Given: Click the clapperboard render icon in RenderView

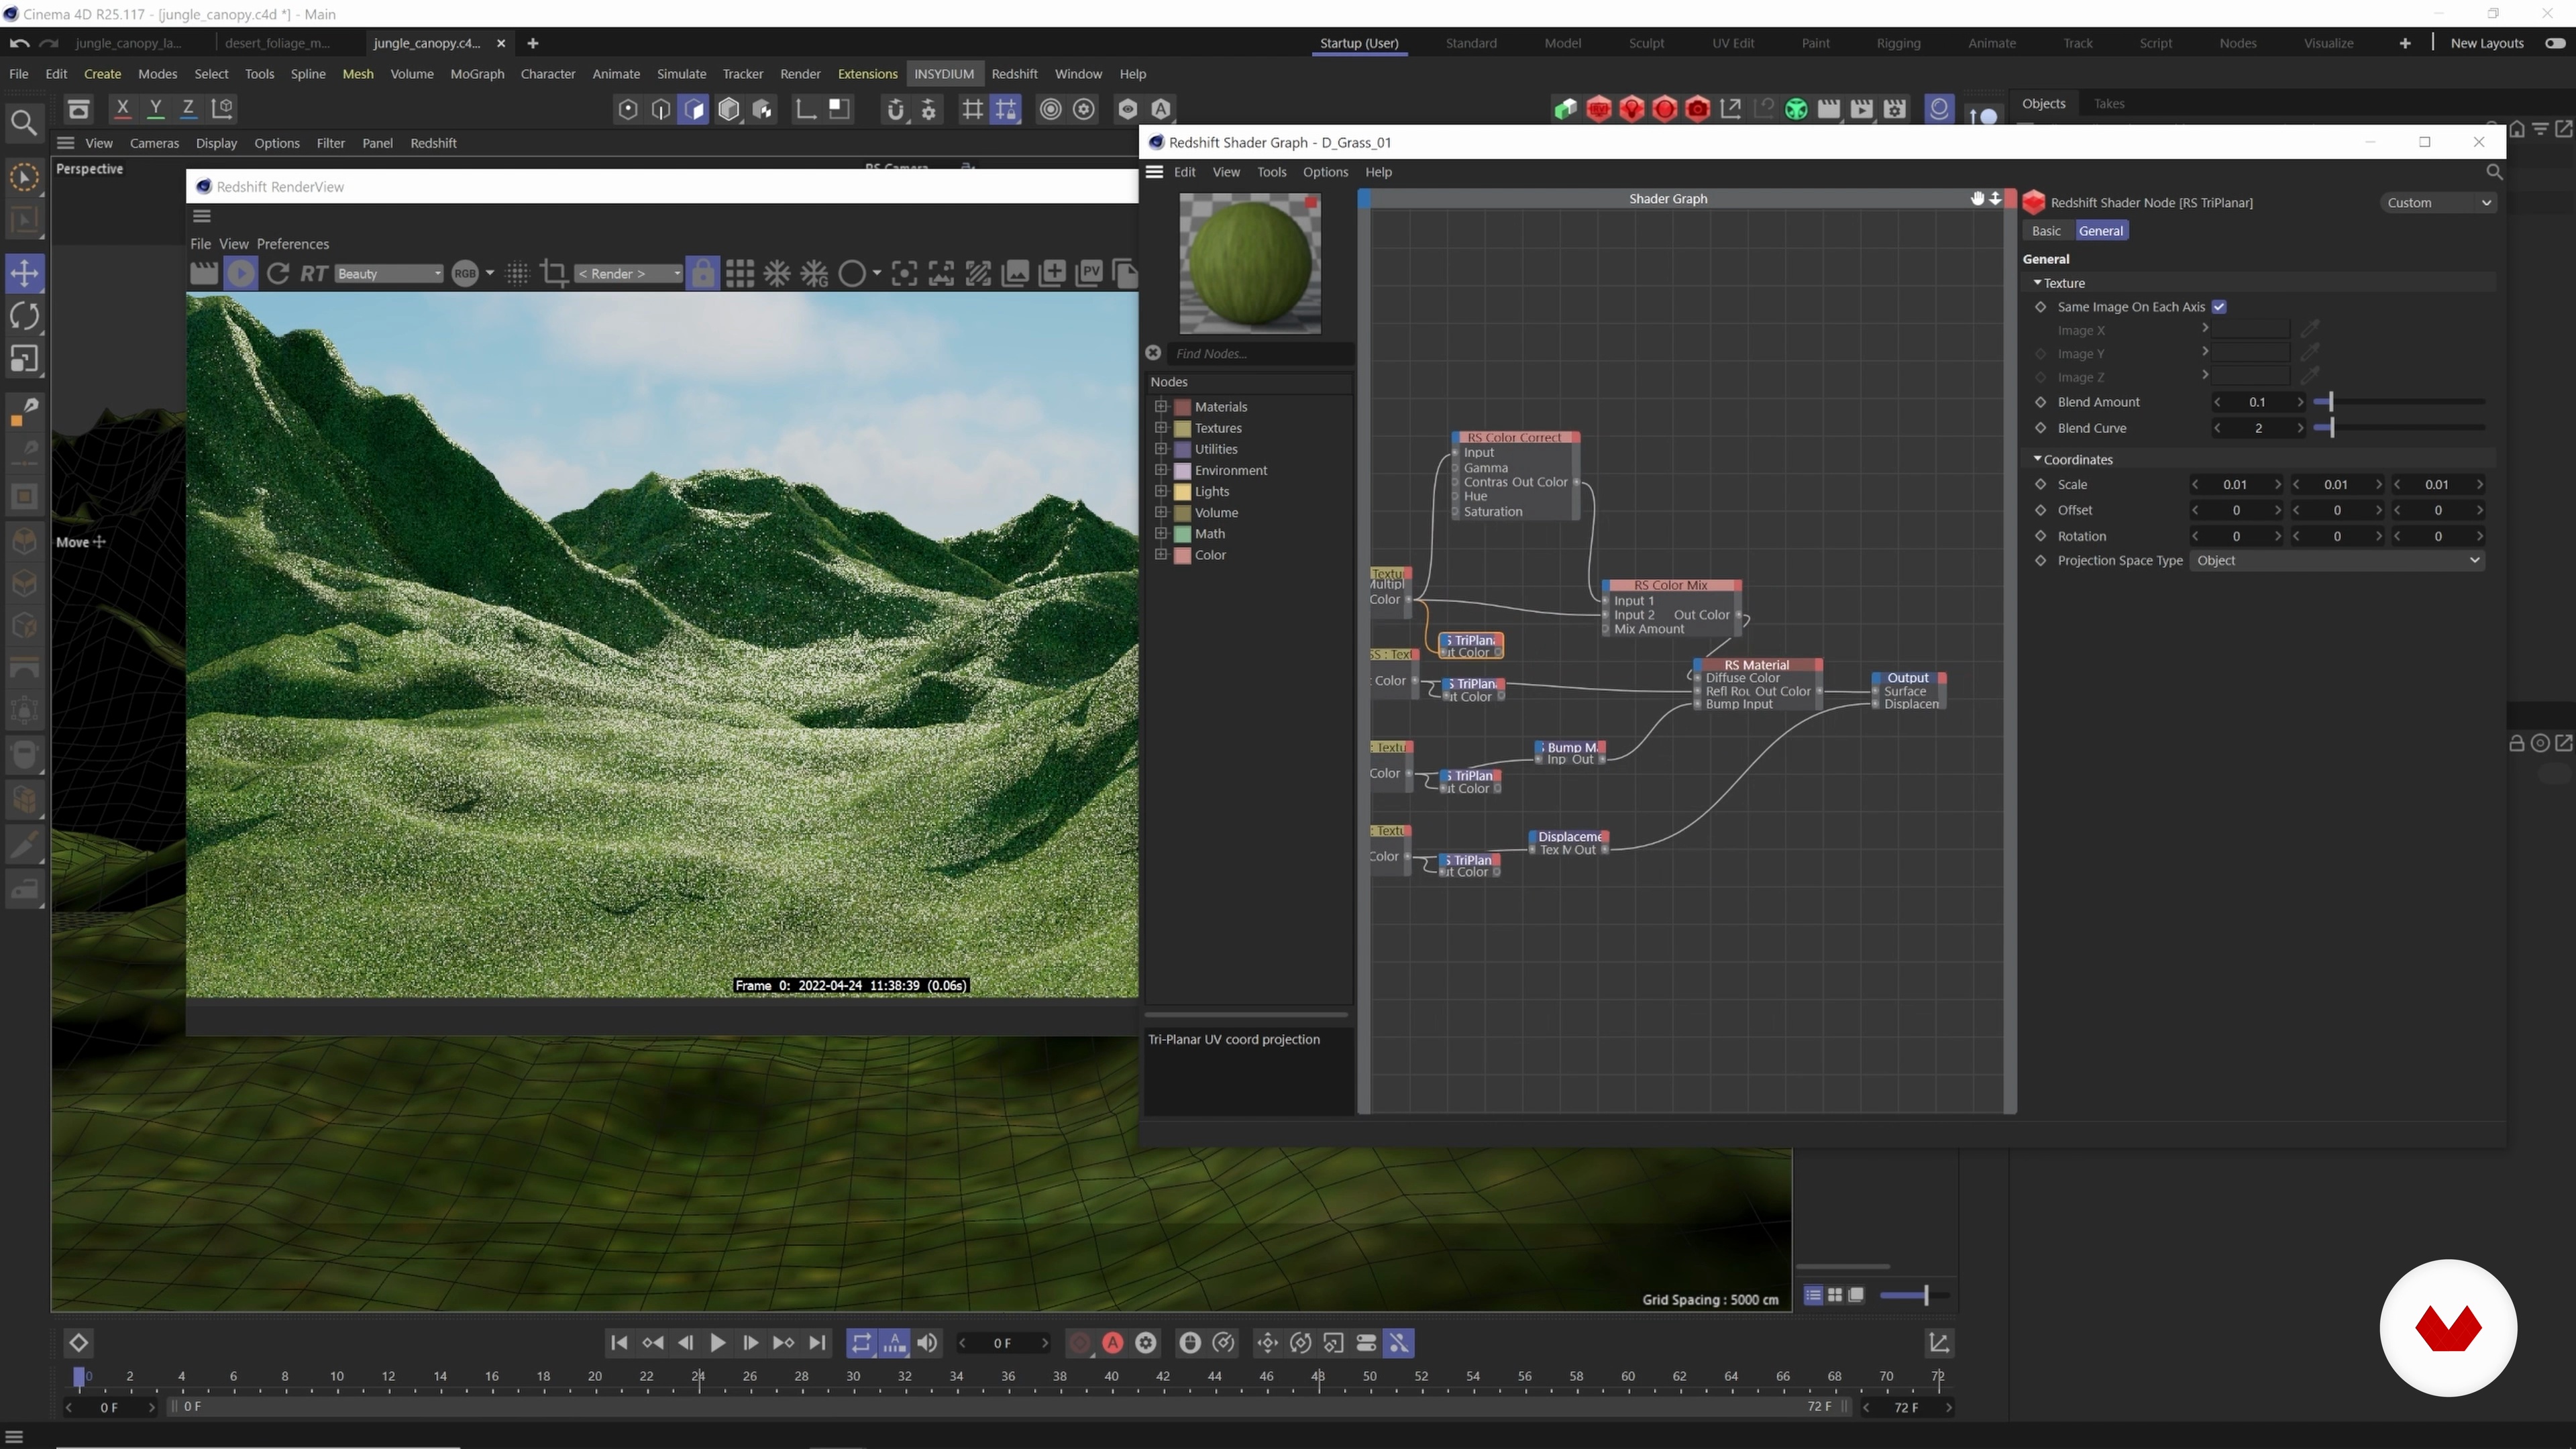Looking at the screenshot, I should click(x=203, y=273).
